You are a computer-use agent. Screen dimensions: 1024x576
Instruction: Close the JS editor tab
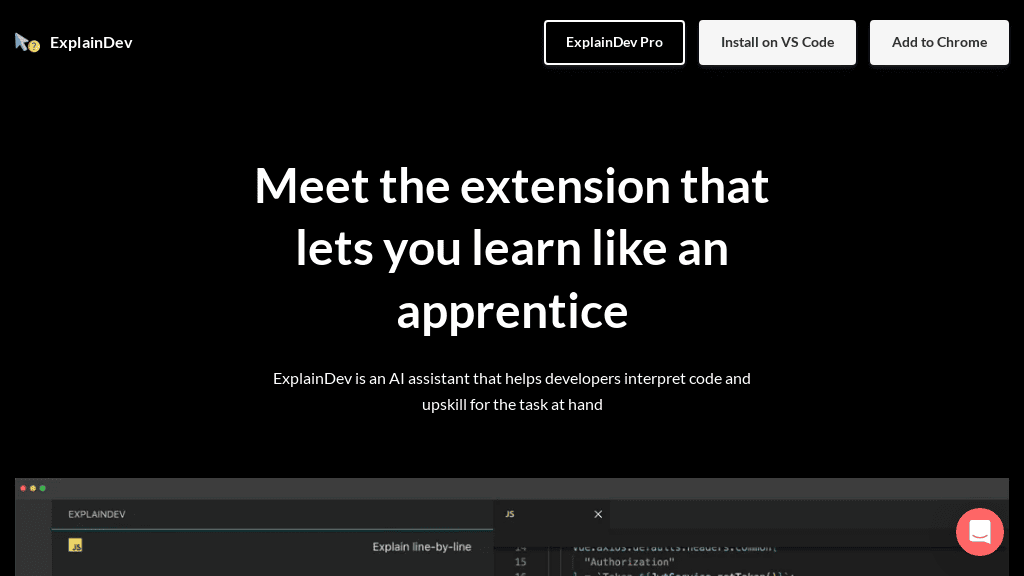pyautogui.click(x=598, y=514)
